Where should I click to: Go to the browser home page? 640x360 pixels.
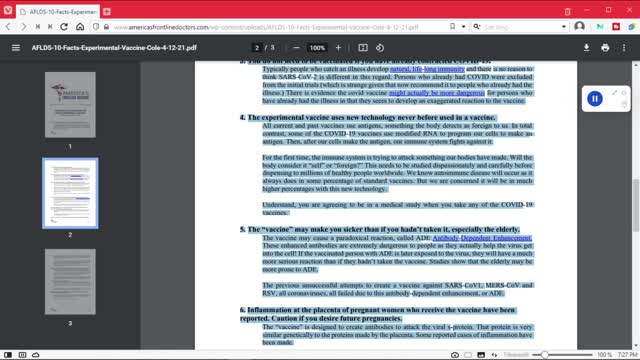80,27
